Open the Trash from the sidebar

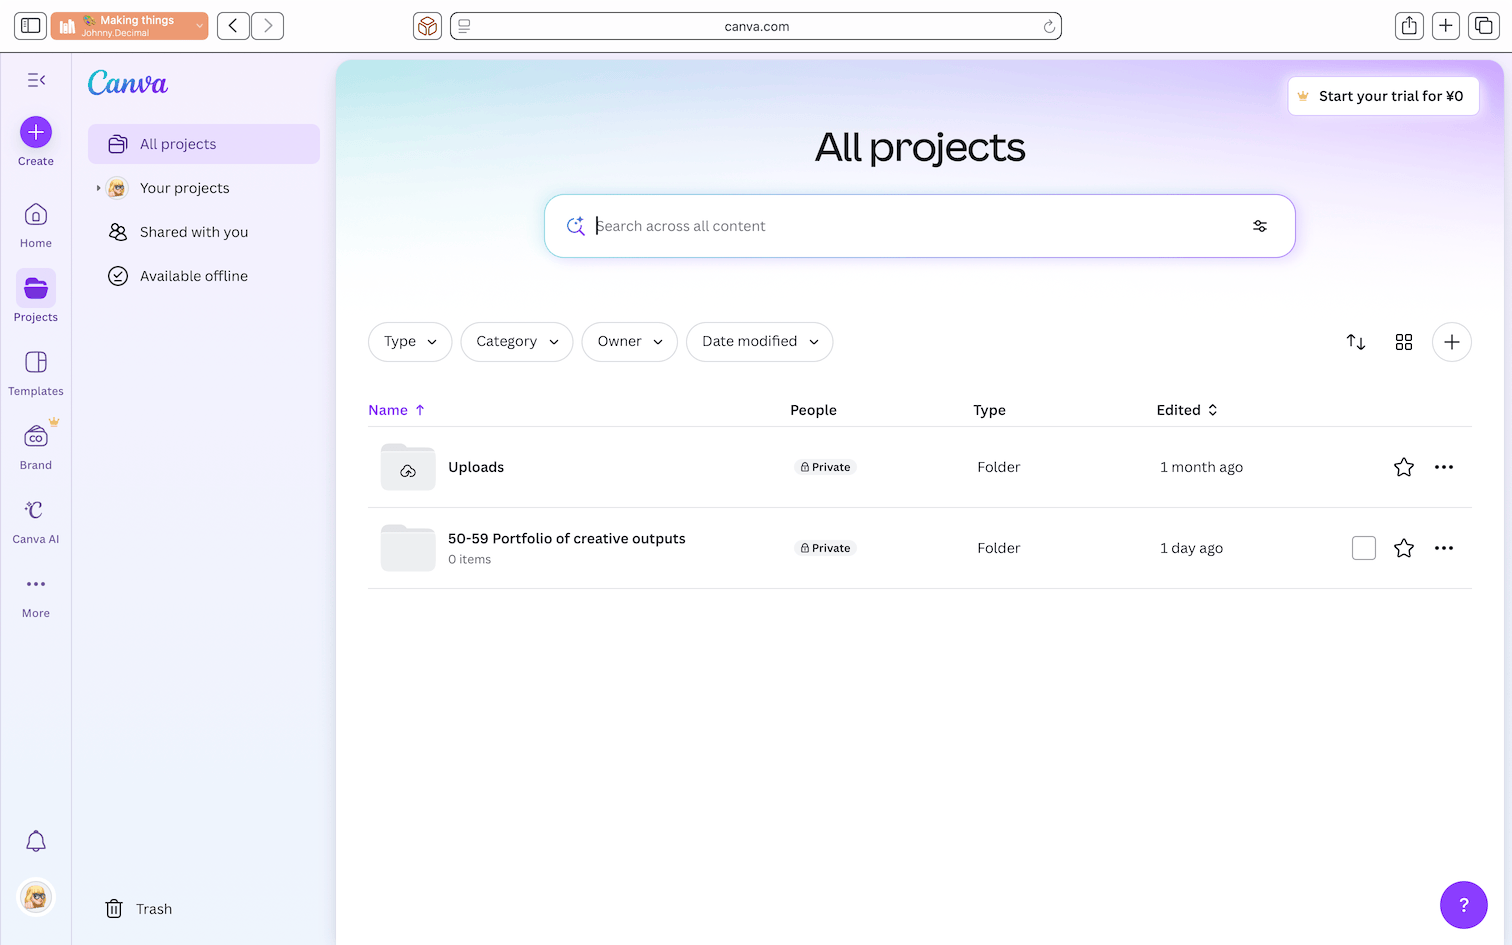click(138, 908)
